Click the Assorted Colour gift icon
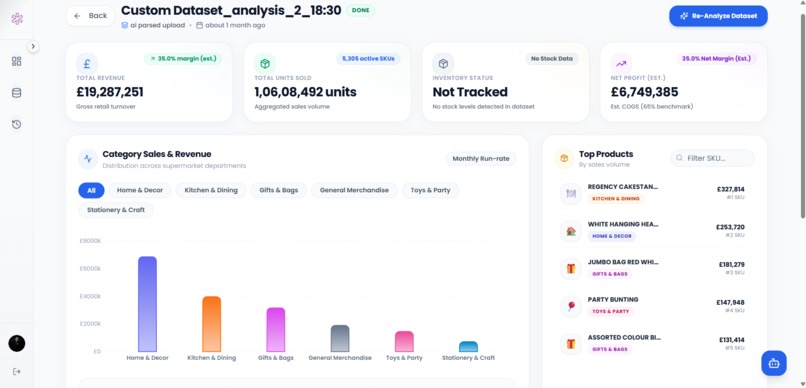This screenshot has width=806, height=388. [x=571, y=344]
